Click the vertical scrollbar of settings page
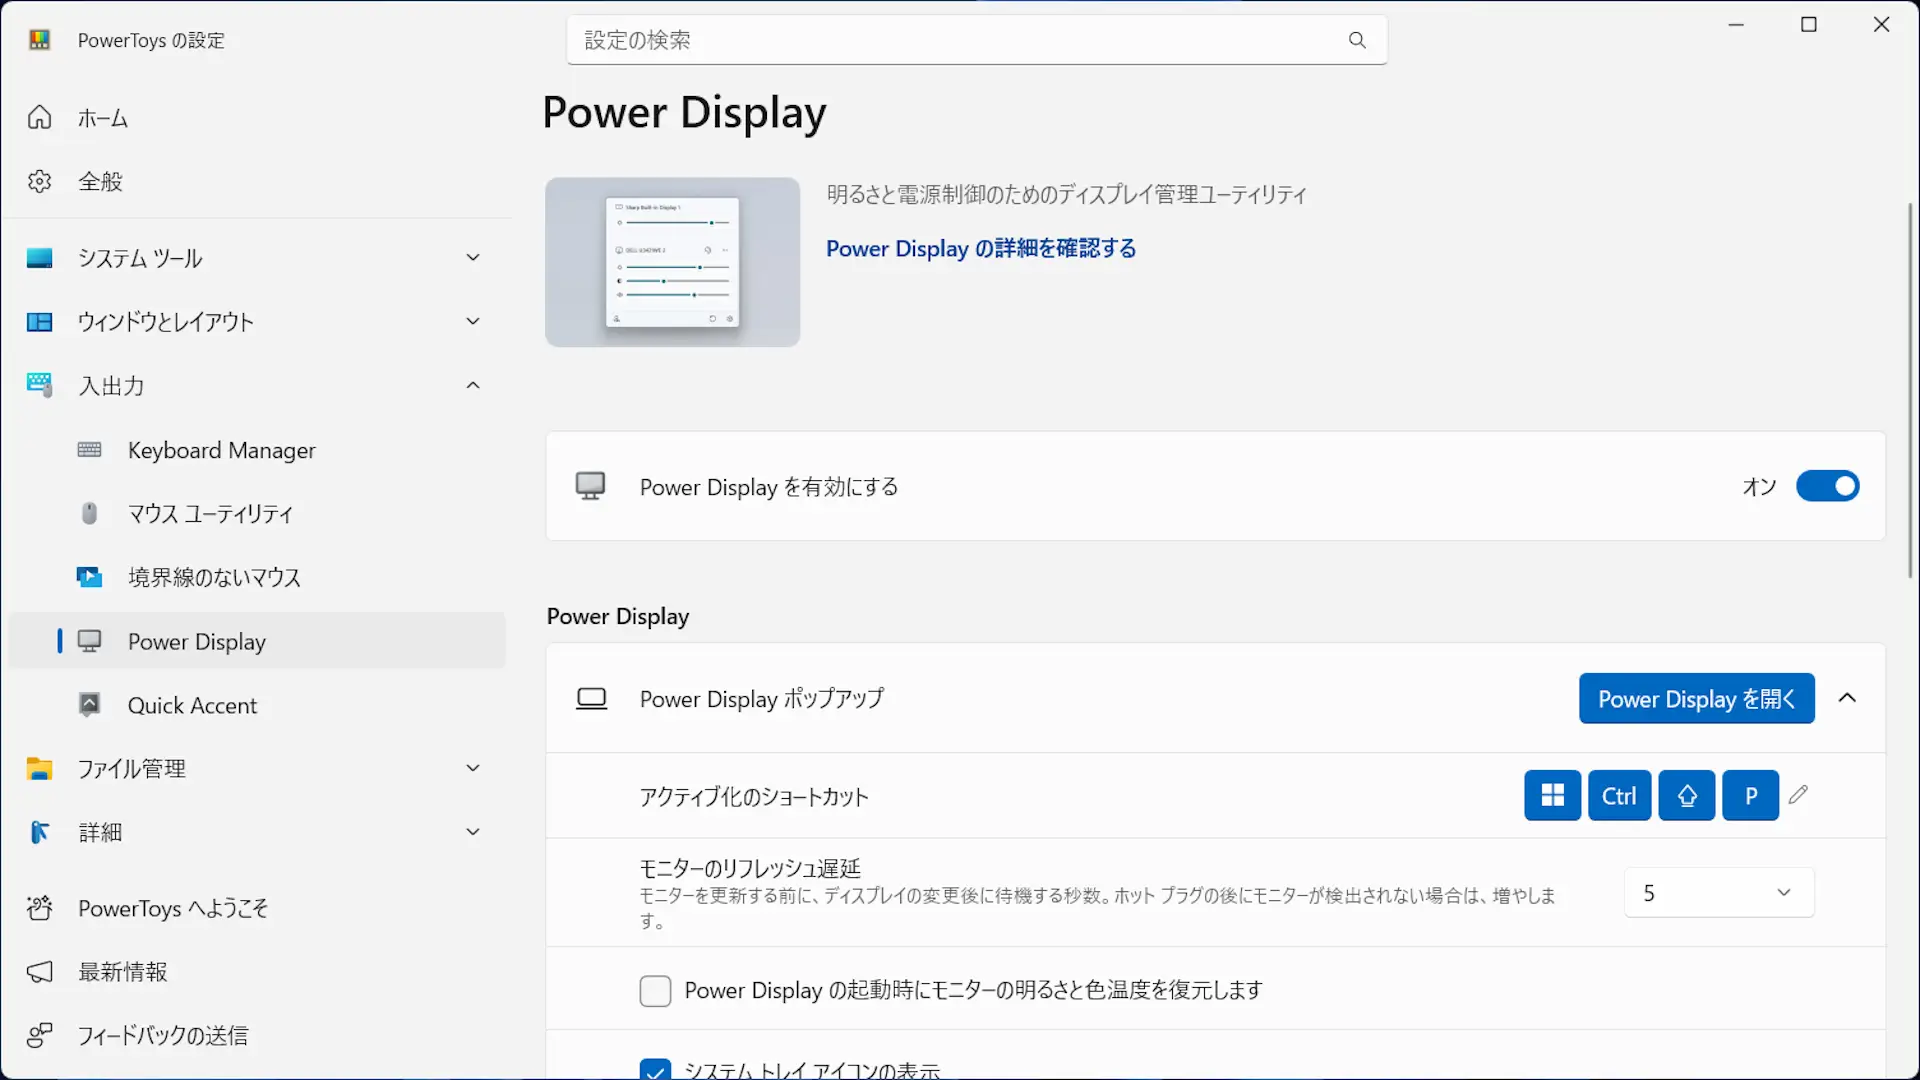The height and width of the screenshot is (1080, 1920). 1910,390
